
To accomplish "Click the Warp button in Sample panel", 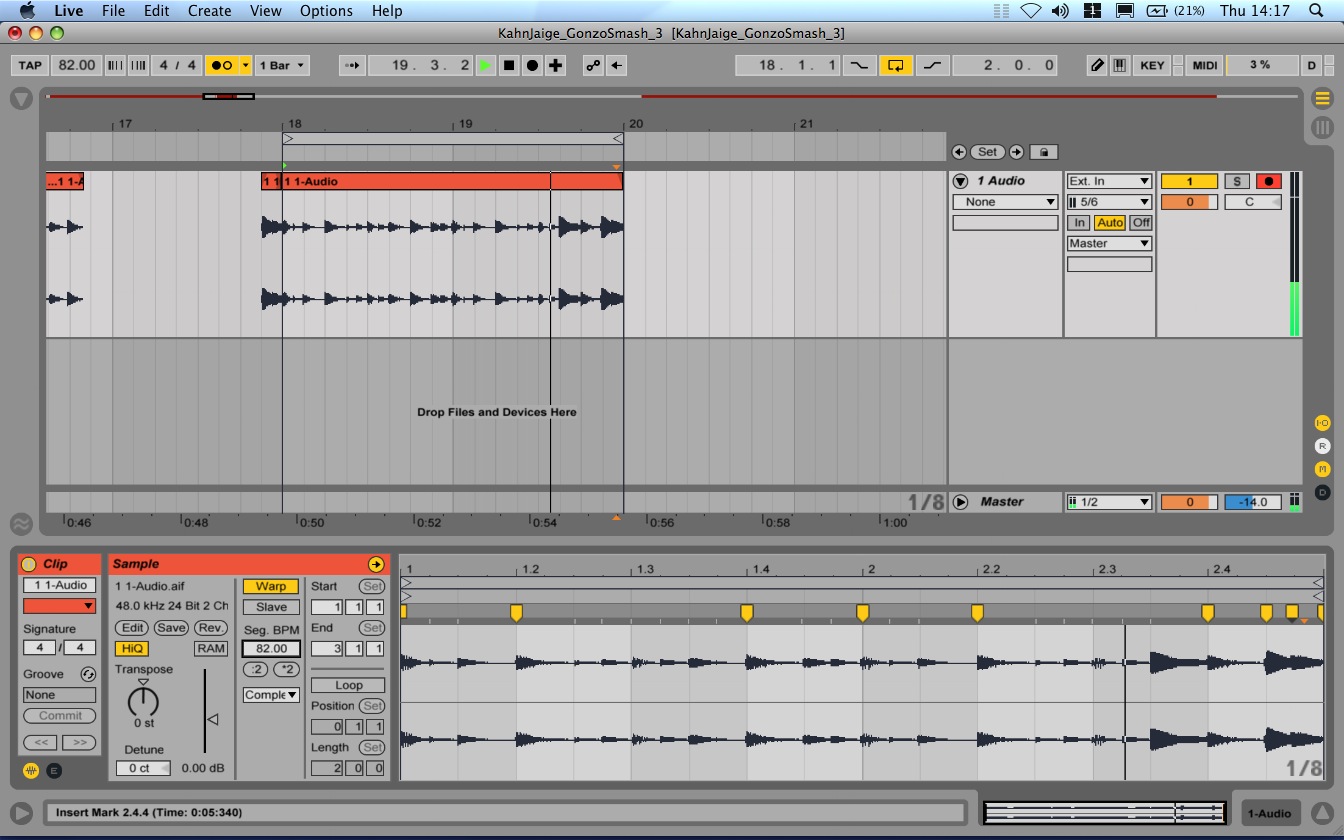I will pyautogui.click(x=270, y=586).
